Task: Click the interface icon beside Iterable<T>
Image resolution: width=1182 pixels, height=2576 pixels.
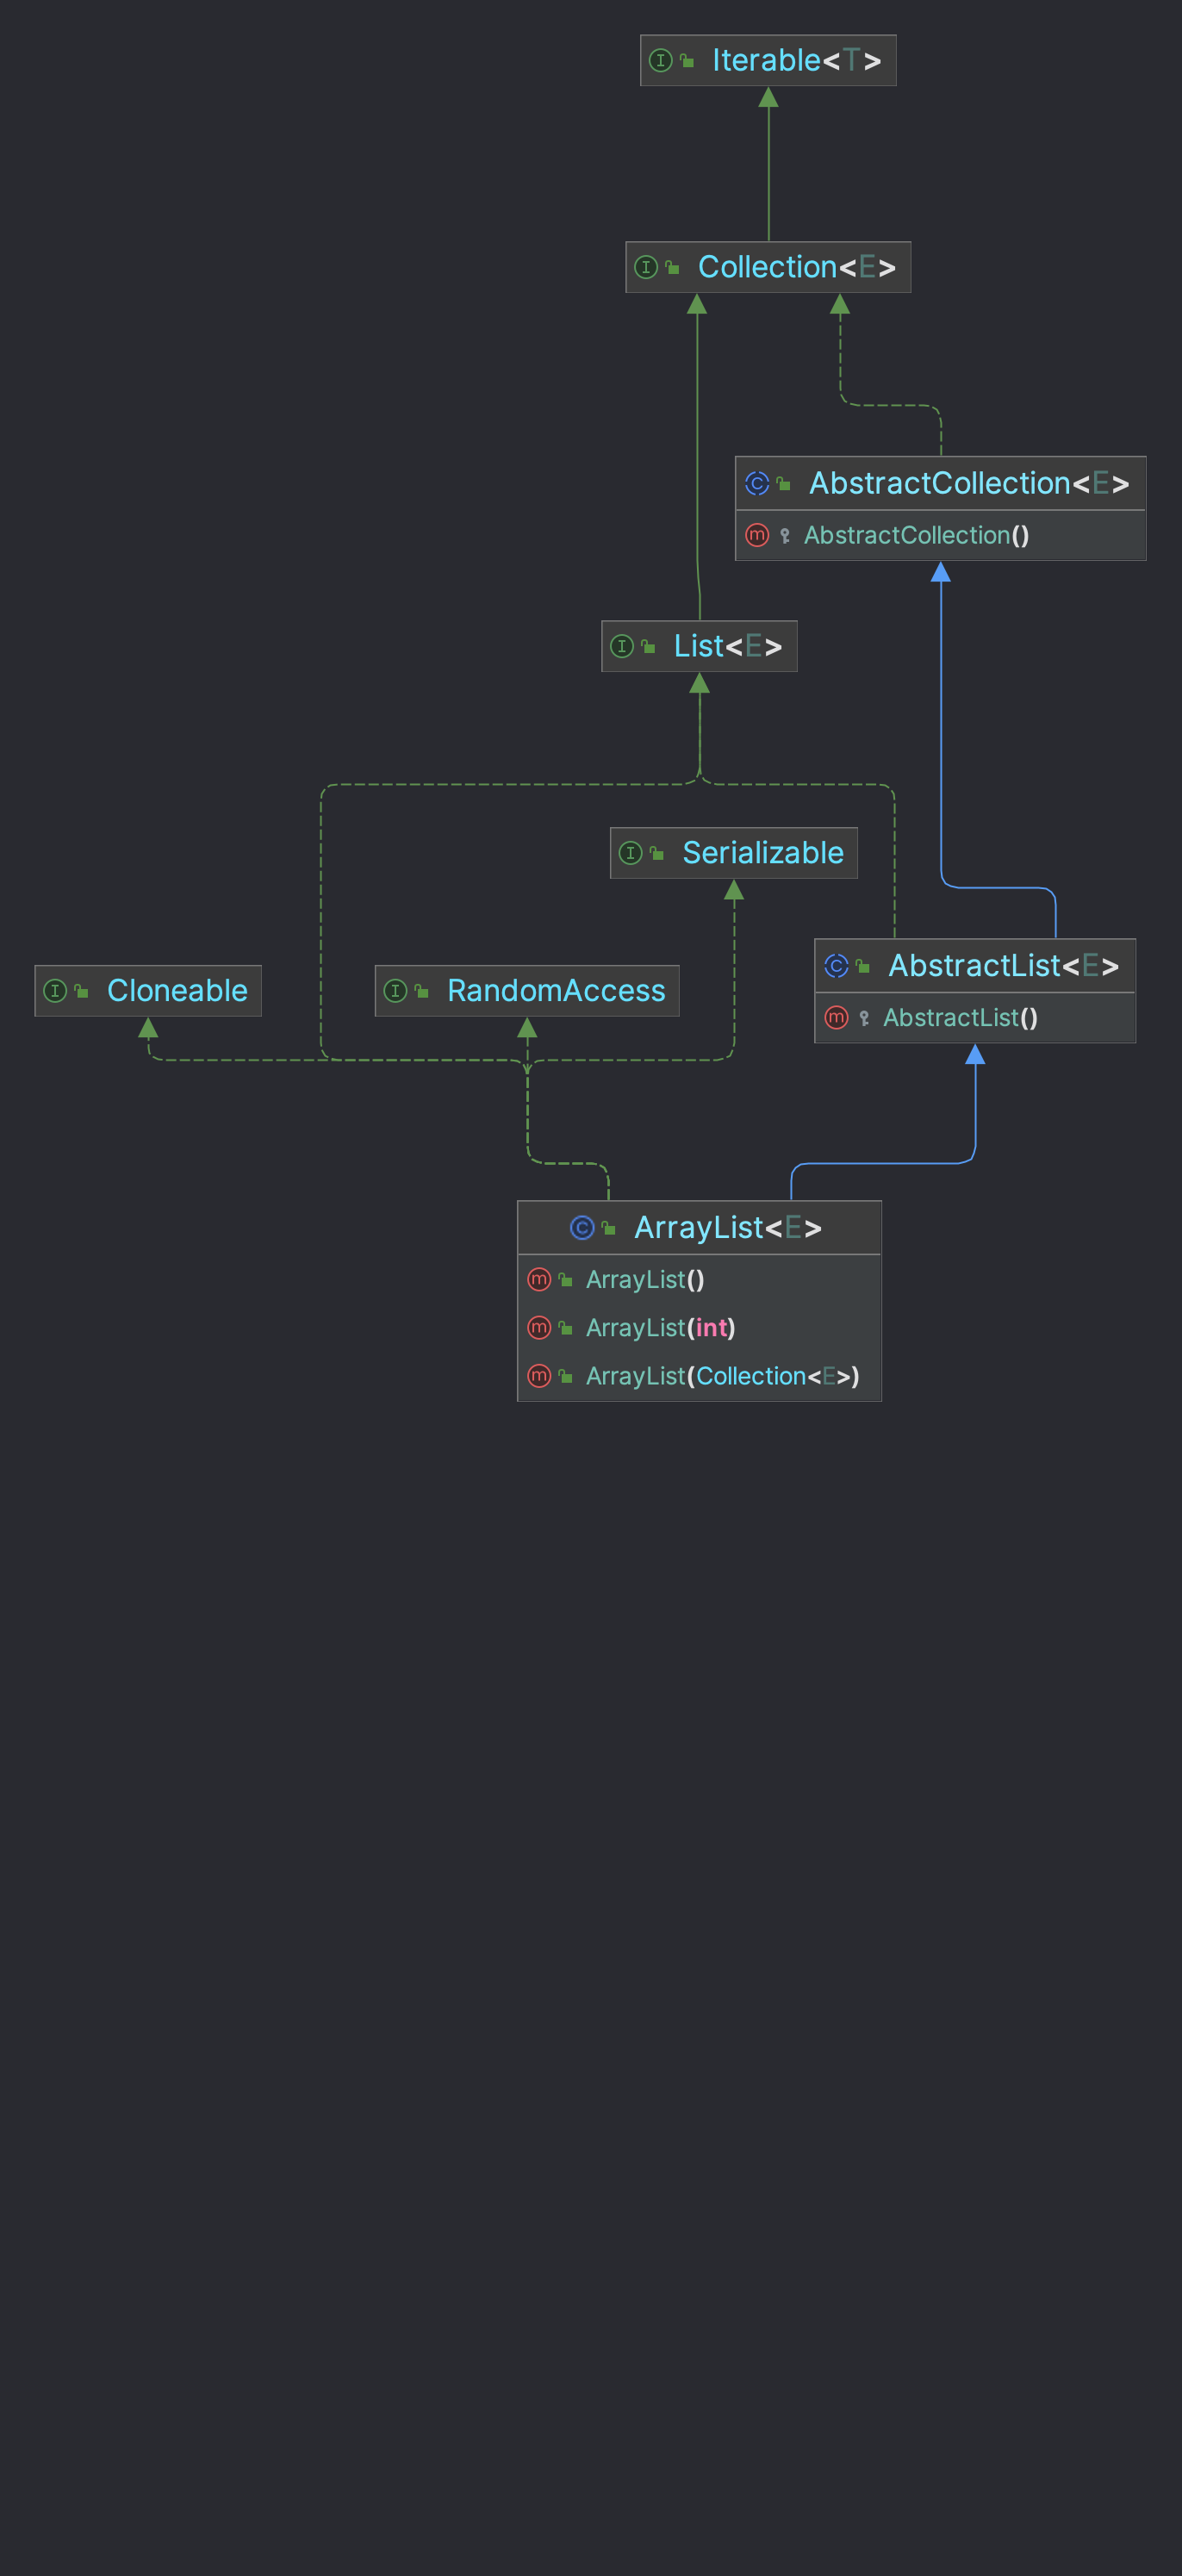Action: pos(660,61)
